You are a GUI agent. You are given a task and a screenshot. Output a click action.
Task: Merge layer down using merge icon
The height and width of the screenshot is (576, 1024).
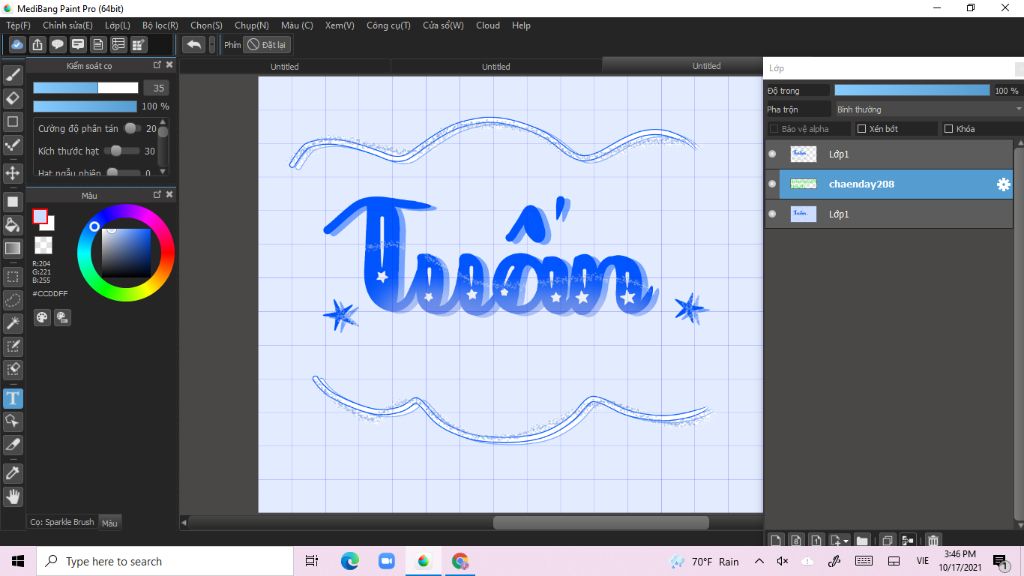[908, 540]
